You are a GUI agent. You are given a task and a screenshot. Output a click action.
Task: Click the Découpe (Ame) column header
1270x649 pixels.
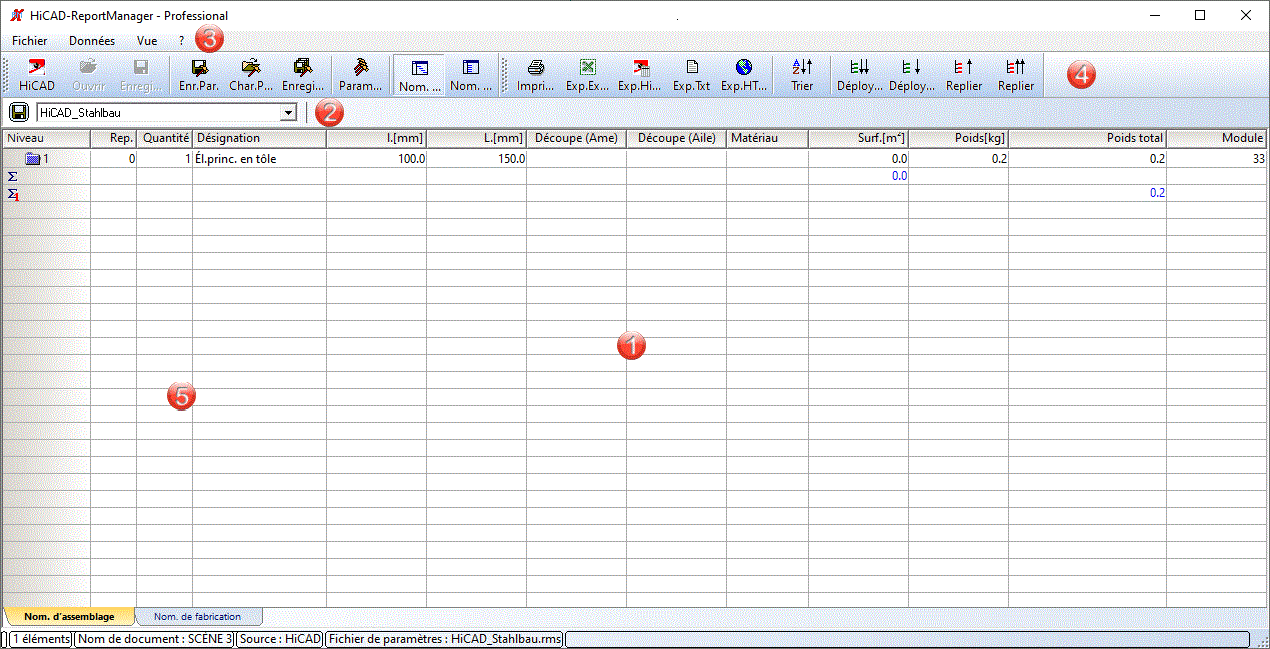click(577, 138)
